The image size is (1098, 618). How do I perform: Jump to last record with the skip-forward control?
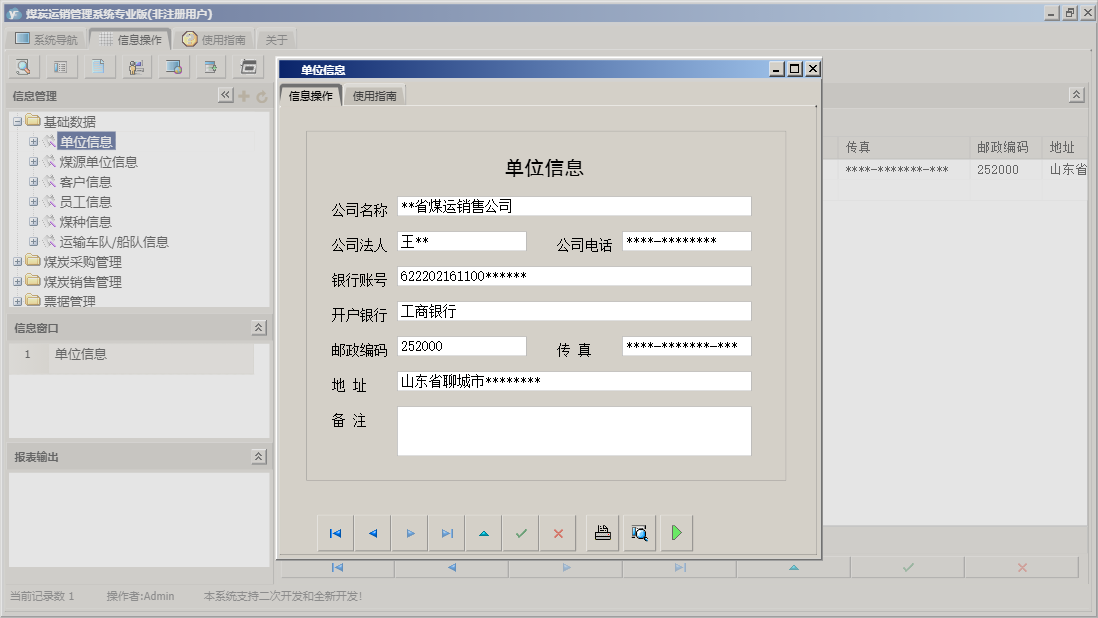click(x=446, y=533)
